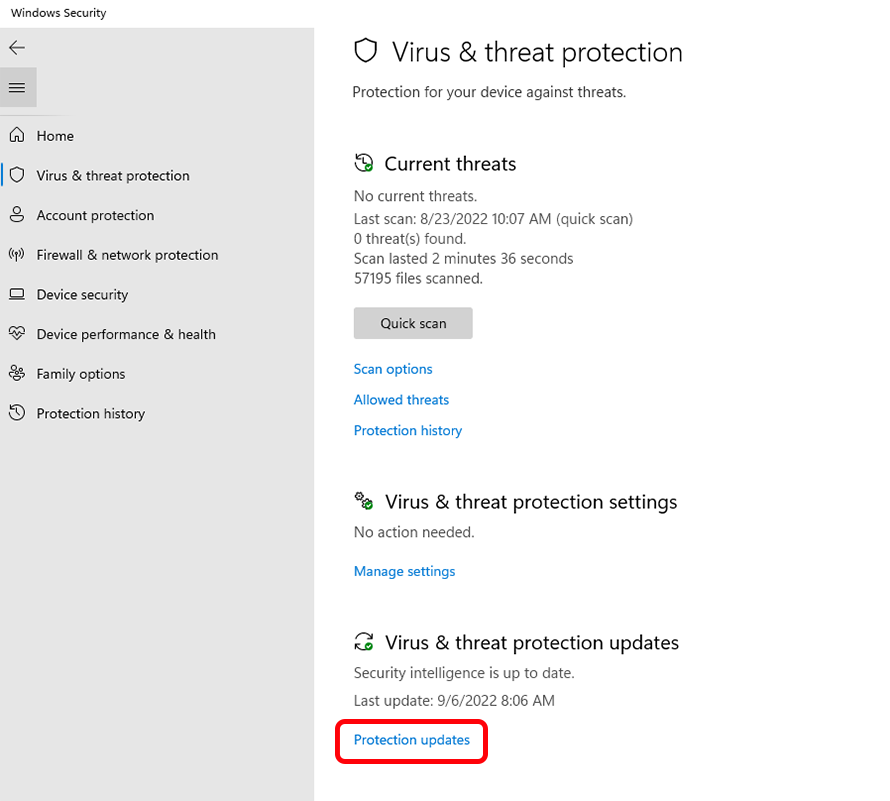890x801 pixels.
Task: Click the Firewall wireless signal icon
Action: coord(17,255)
